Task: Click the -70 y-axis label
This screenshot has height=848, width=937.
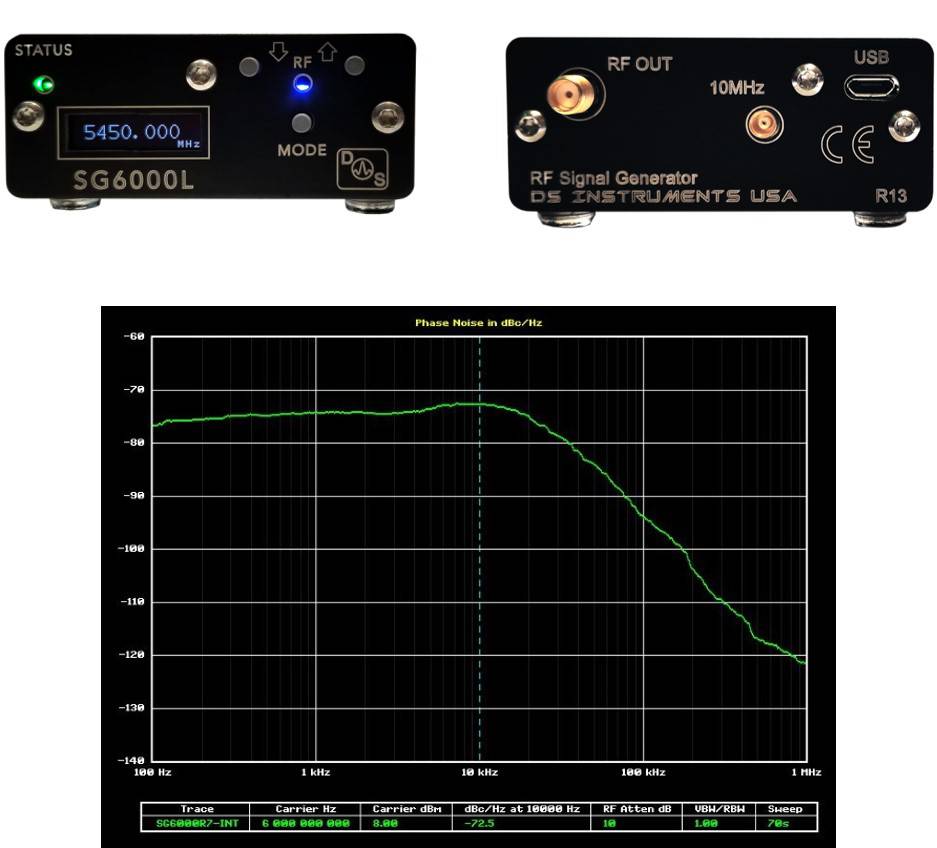Action: (133, 390)
